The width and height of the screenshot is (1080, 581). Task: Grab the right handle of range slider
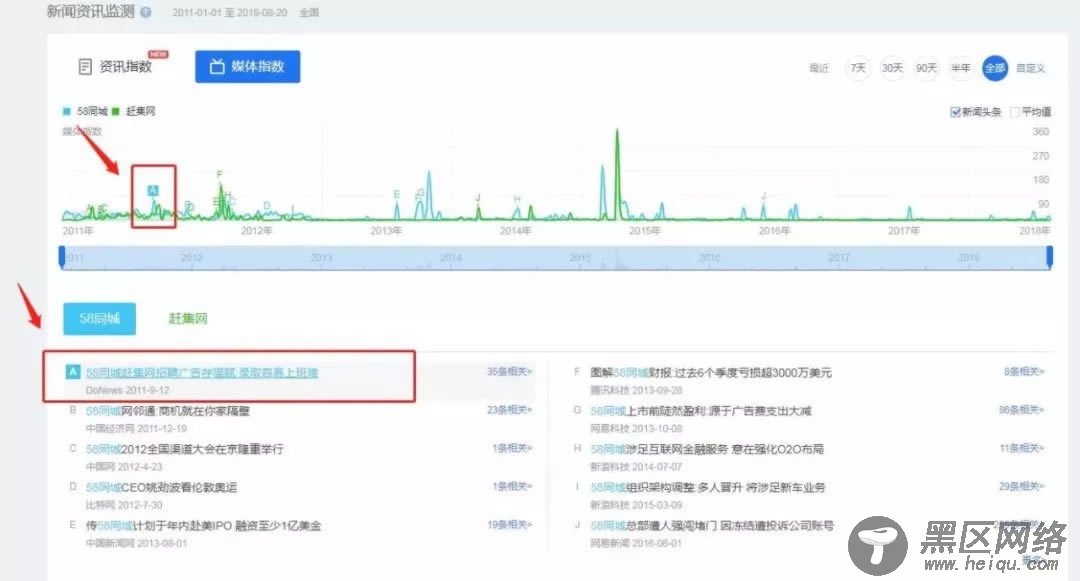point(1050,257)
